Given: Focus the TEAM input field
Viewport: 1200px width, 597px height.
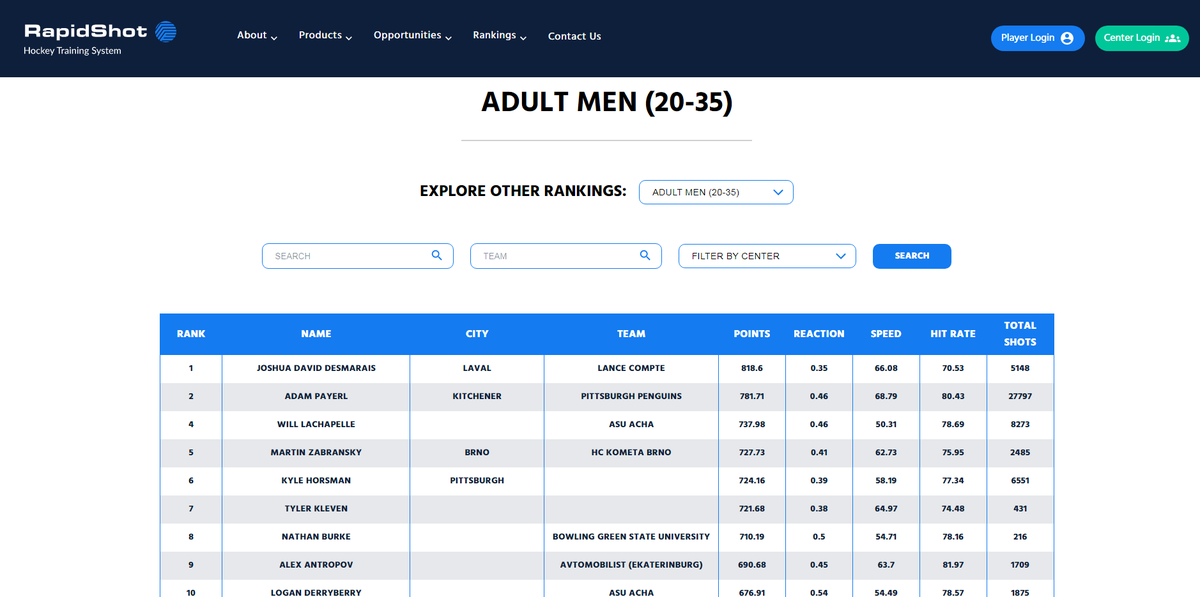Looking at the screenshot, I should (x=566, y=256).
